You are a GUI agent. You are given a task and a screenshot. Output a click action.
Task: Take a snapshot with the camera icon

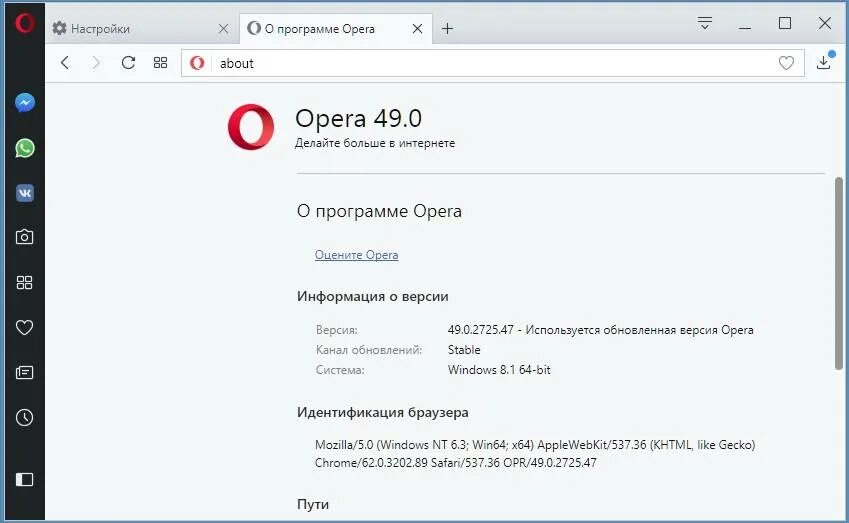[x=24, y=237]
